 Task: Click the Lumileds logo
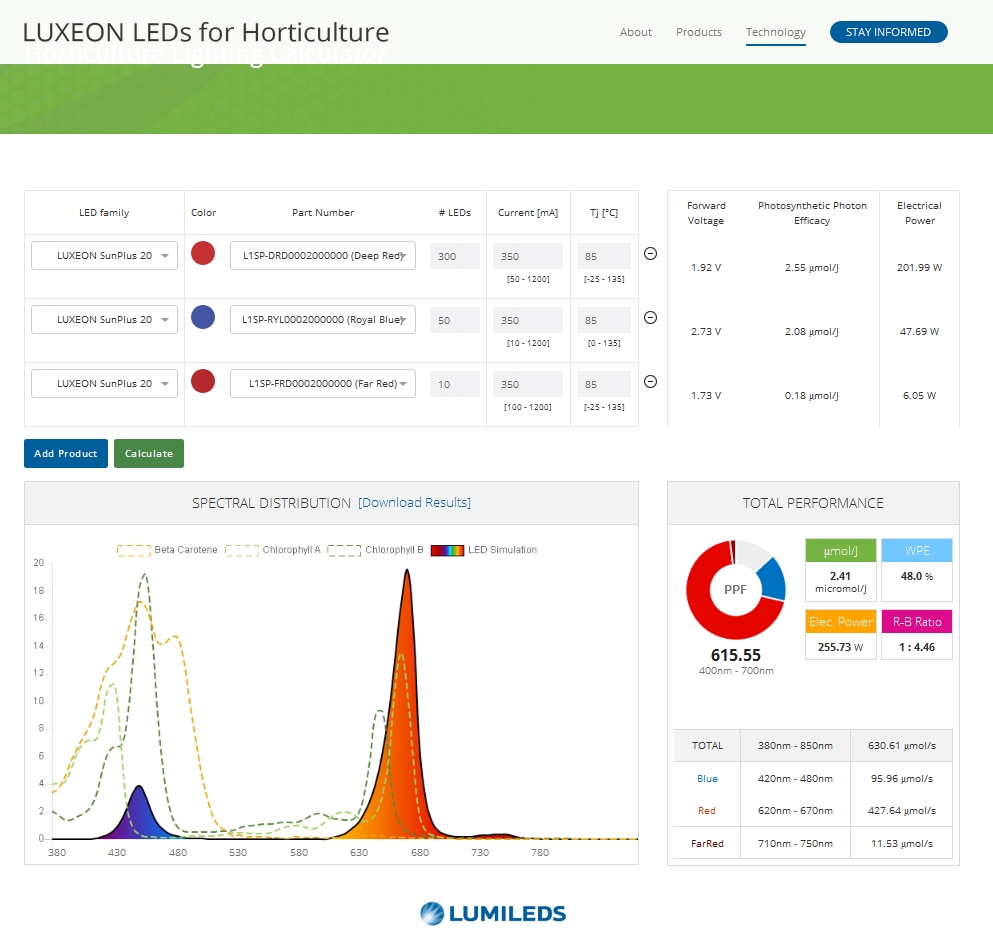(491, 913)
